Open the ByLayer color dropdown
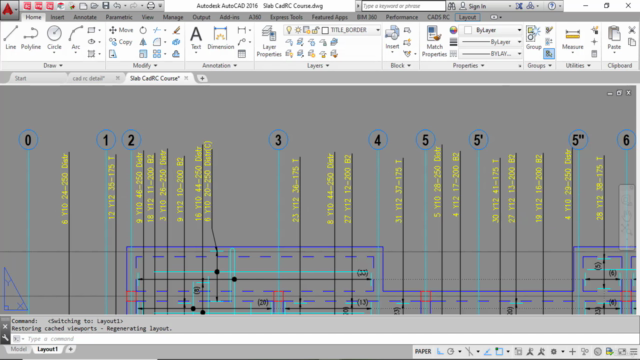 [x=519, y=30]
